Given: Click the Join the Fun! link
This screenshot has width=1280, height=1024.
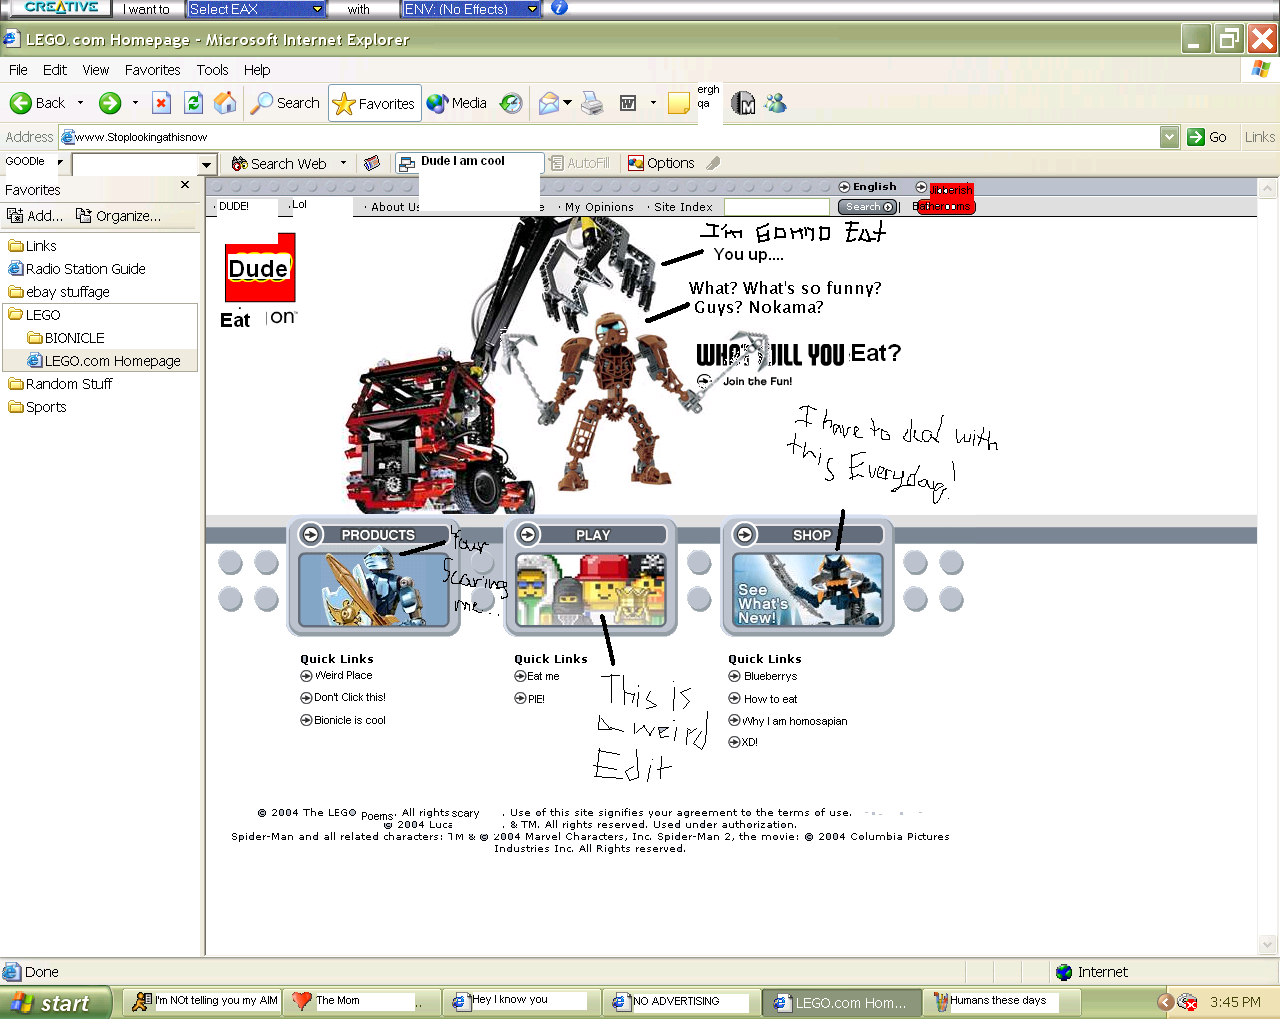Looking at the screenshot, I should click(757, 381).
